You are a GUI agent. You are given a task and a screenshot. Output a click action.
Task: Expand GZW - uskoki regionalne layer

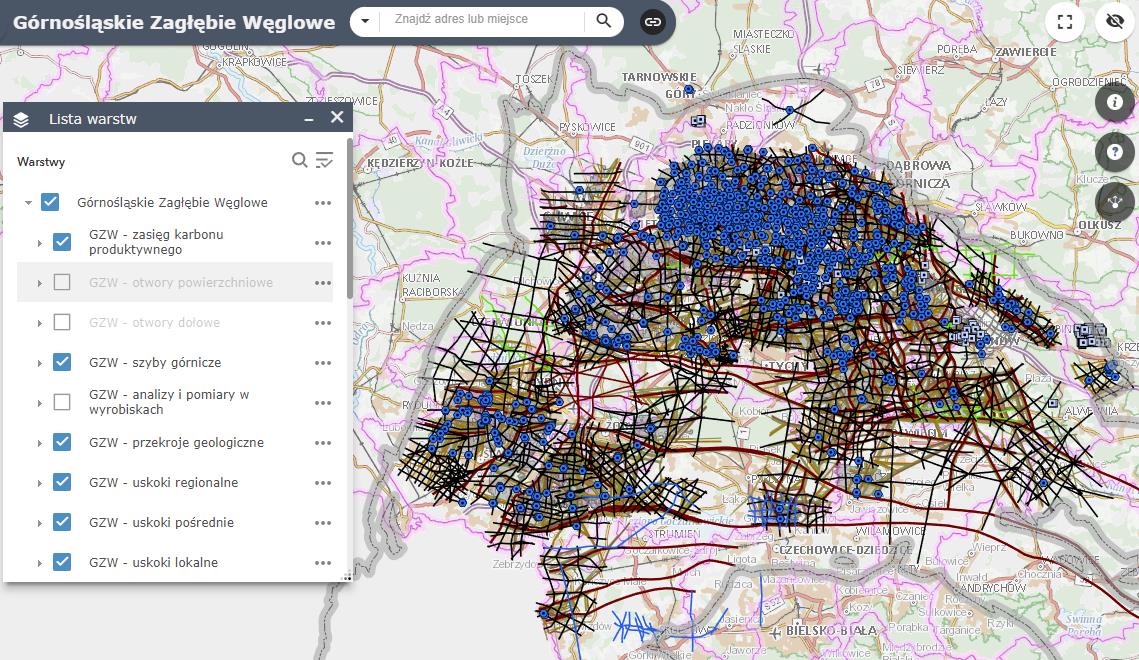click(39, 483)
